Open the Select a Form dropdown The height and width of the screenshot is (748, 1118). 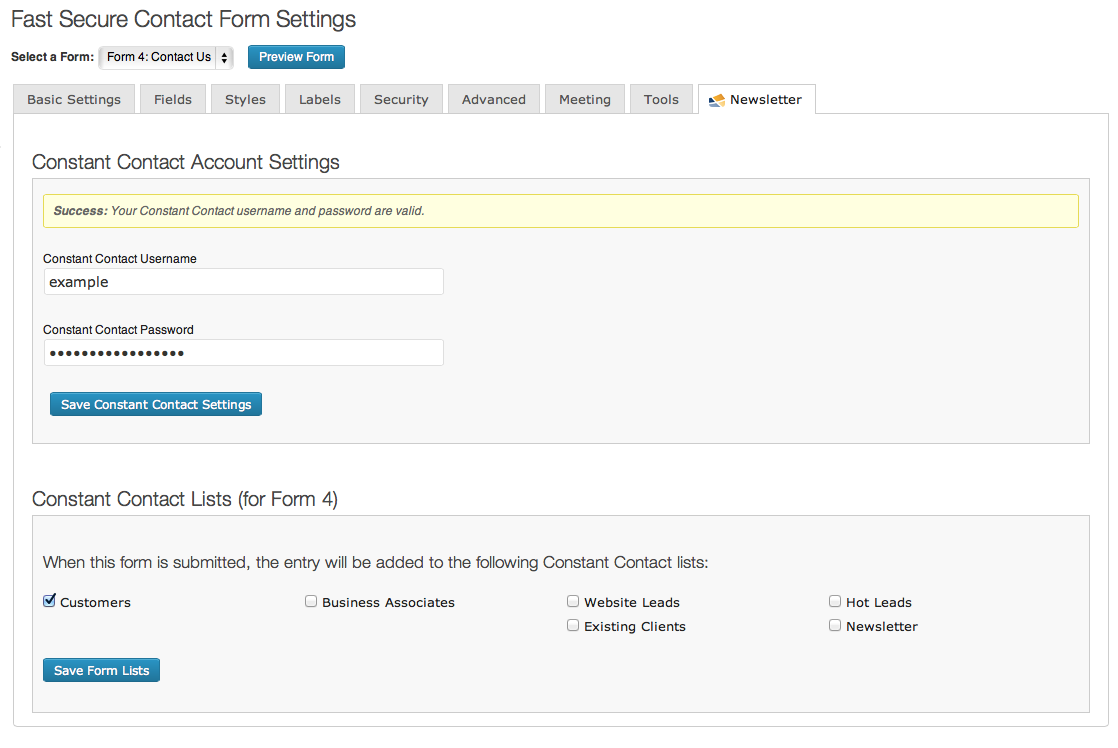[166, 57]
